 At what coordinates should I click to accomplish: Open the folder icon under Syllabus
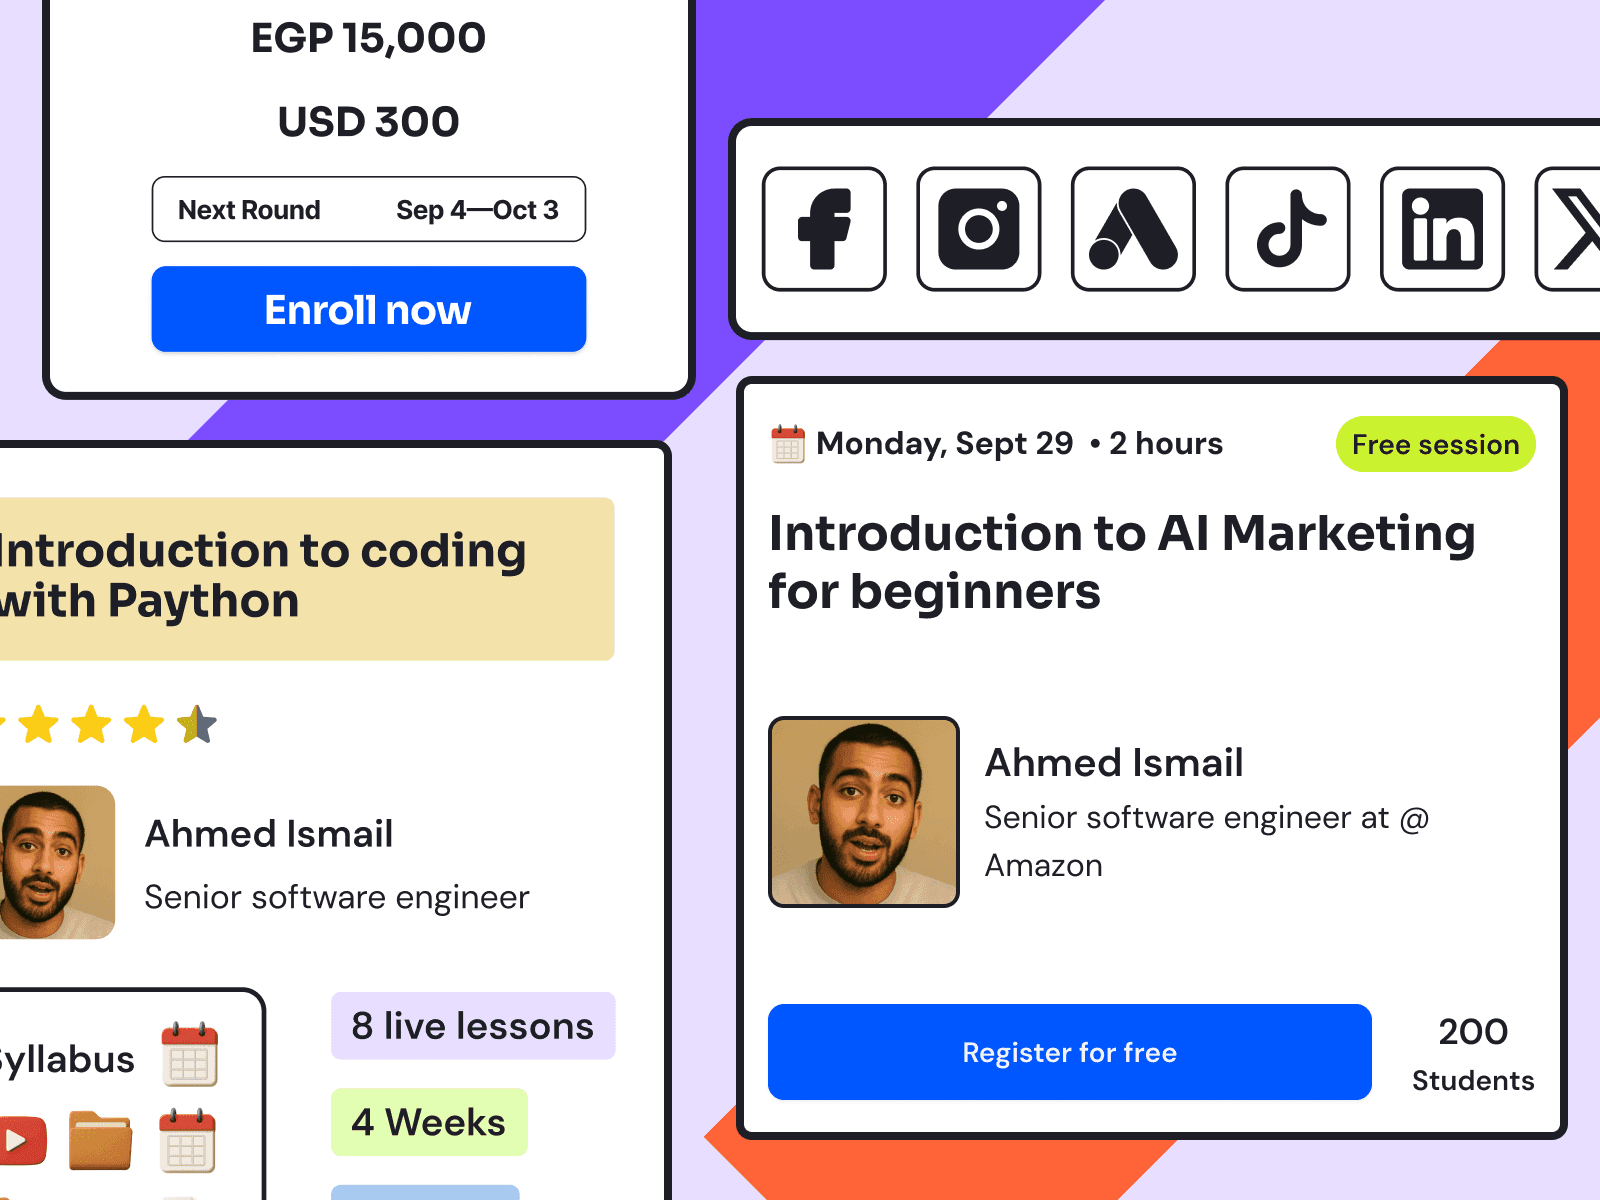pos(100,1140)
